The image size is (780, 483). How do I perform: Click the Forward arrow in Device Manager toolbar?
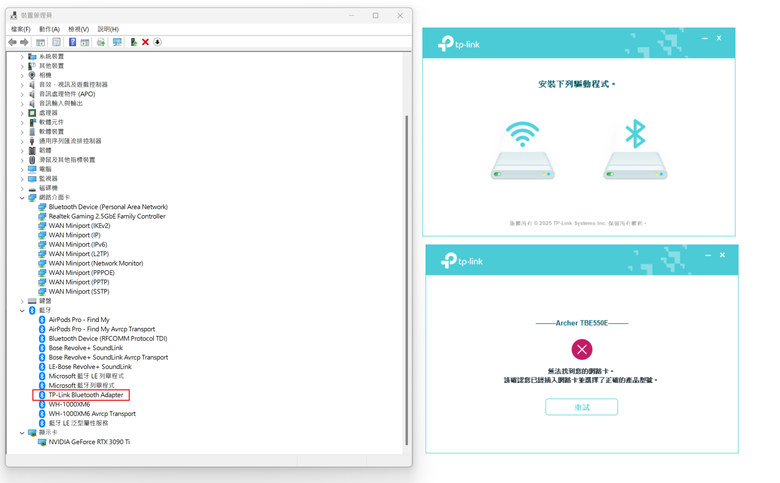click(x=24, y=42)
